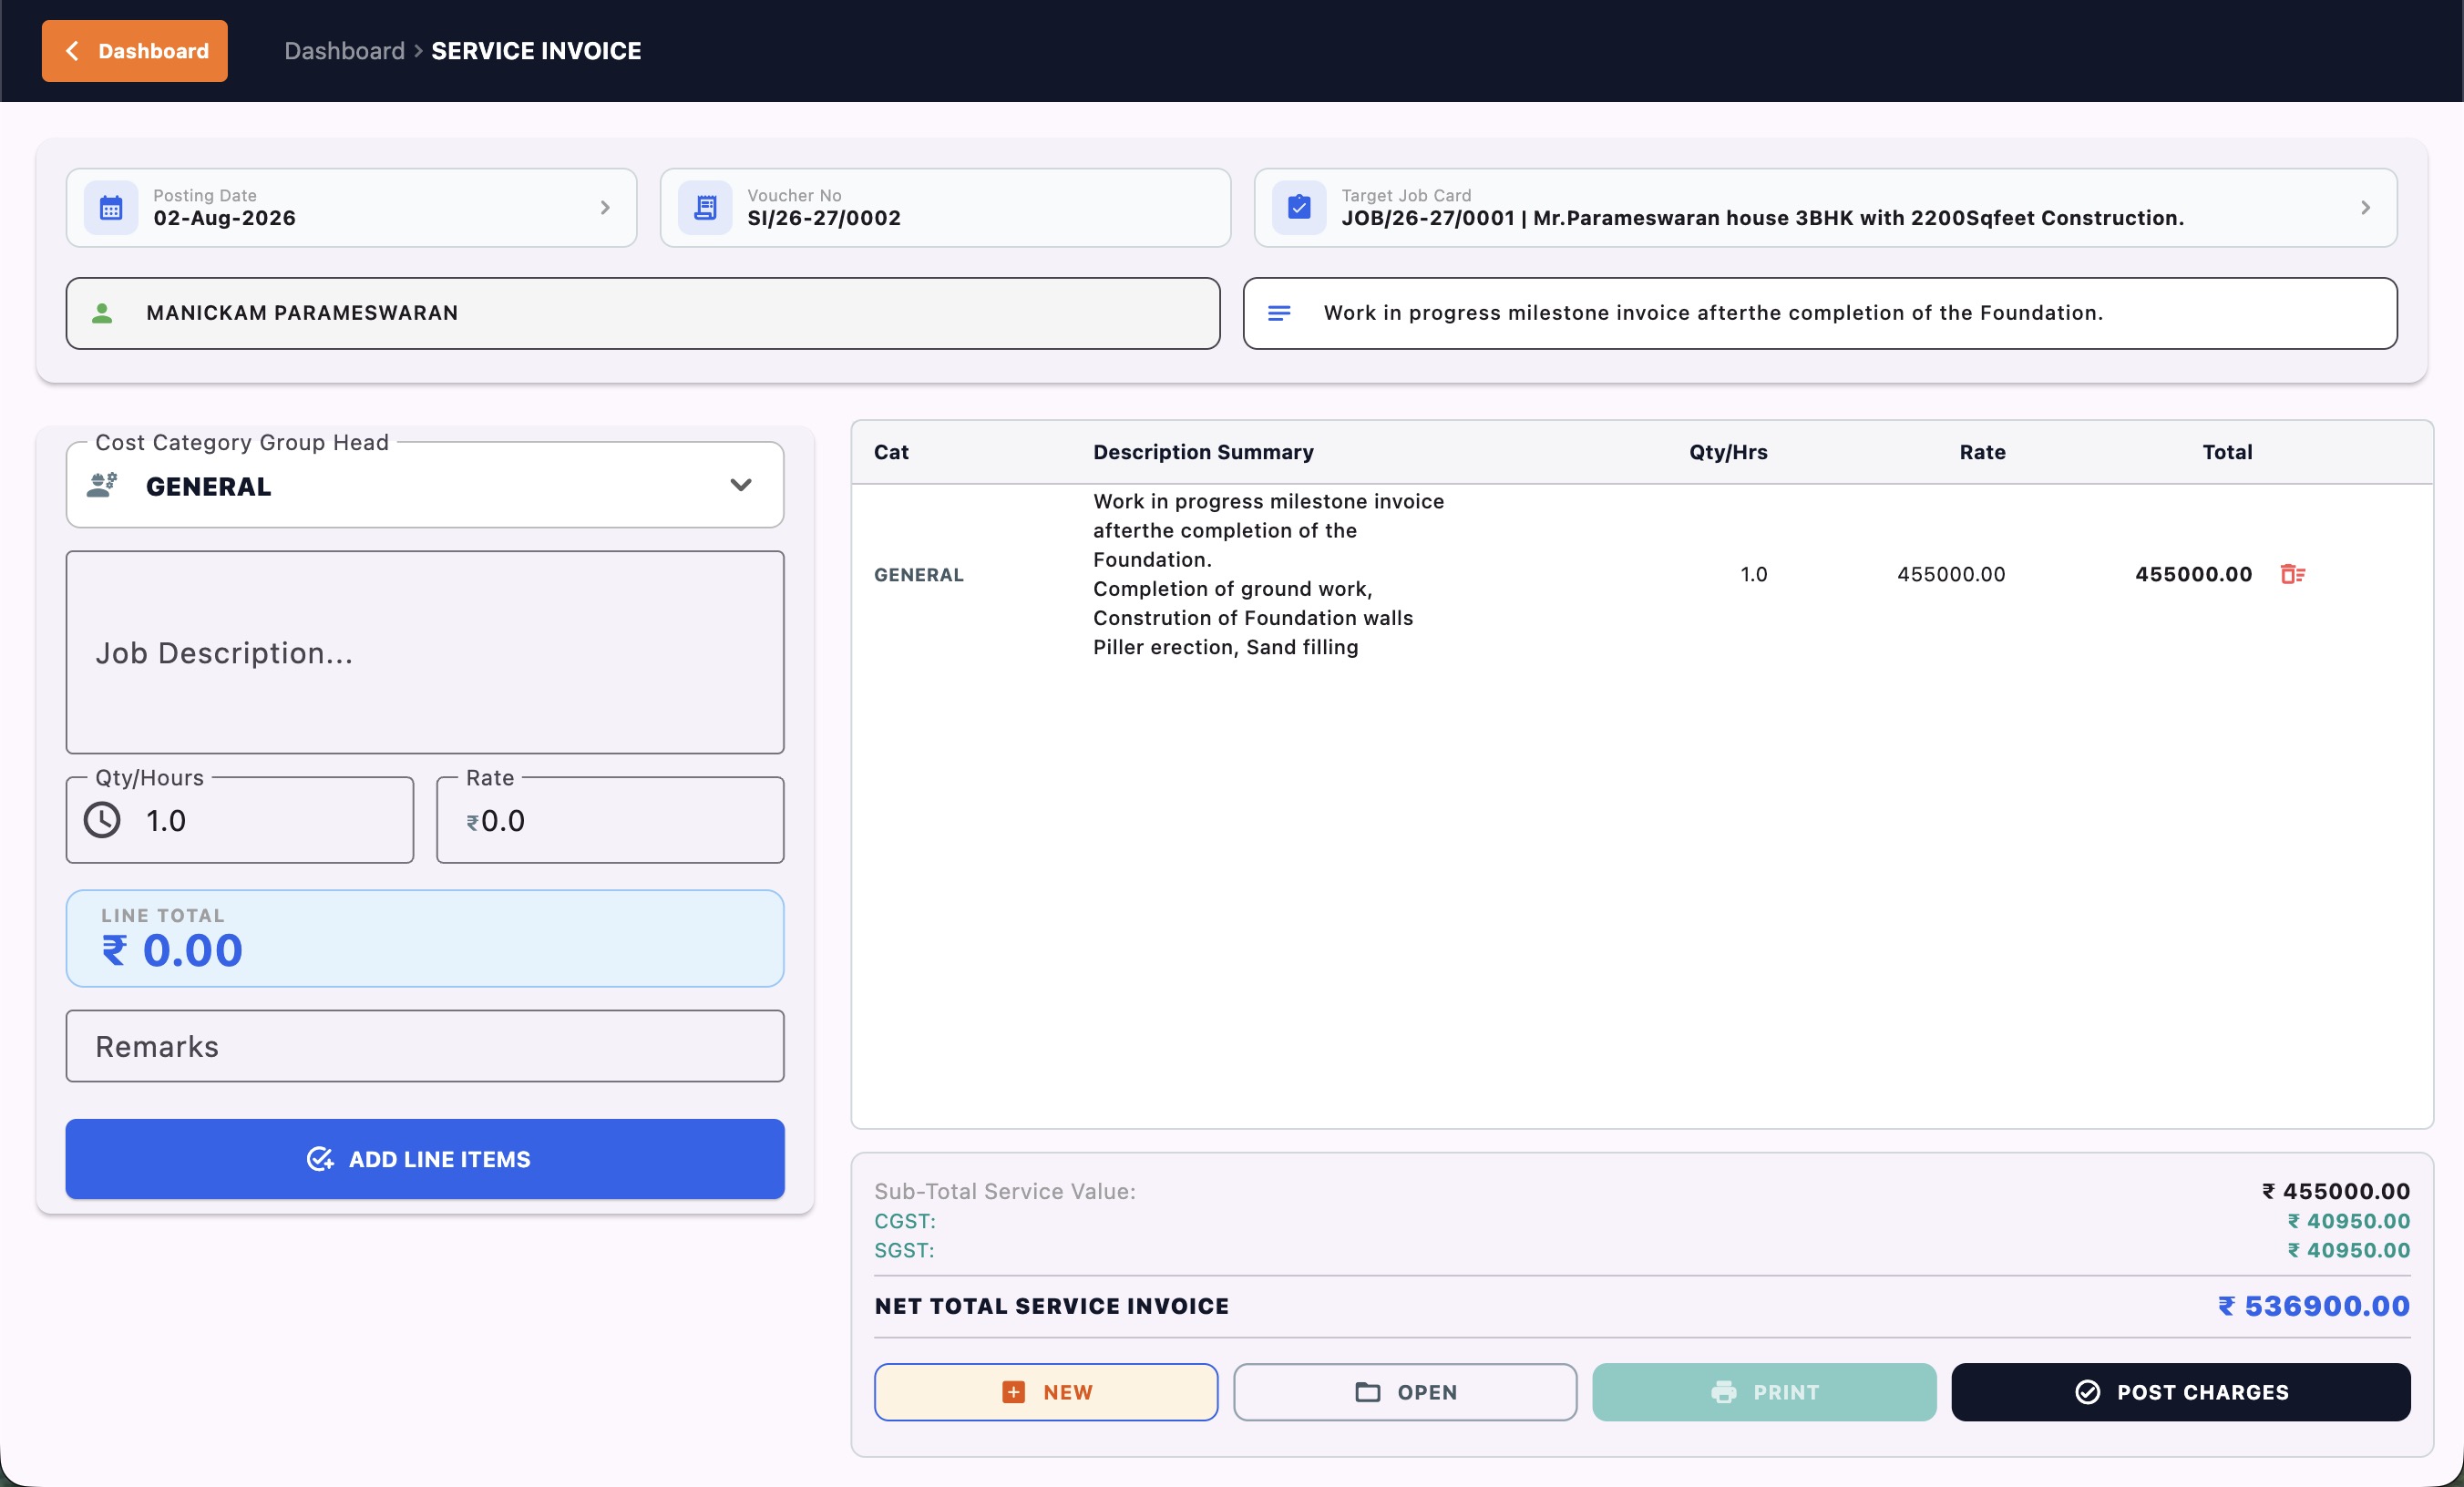
Task: Click ADD LINE ITEMS button
Action: [425, 1159]
